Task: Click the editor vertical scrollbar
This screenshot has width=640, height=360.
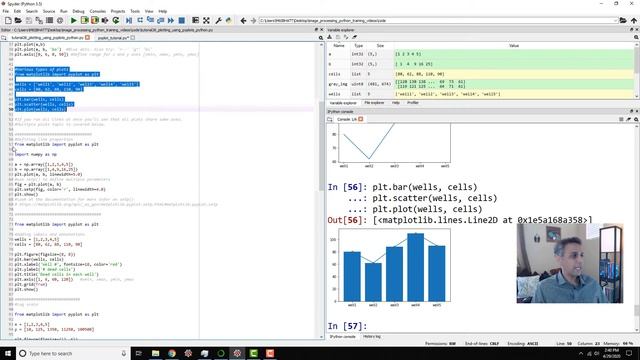Action: click(322, 190)
